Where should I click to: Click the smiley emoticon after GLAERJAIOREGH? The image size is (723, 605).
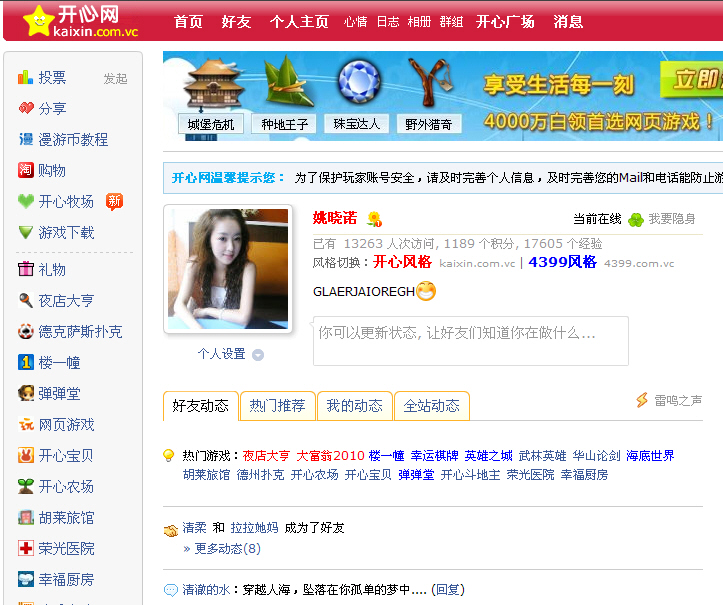[x=426, y=291]
